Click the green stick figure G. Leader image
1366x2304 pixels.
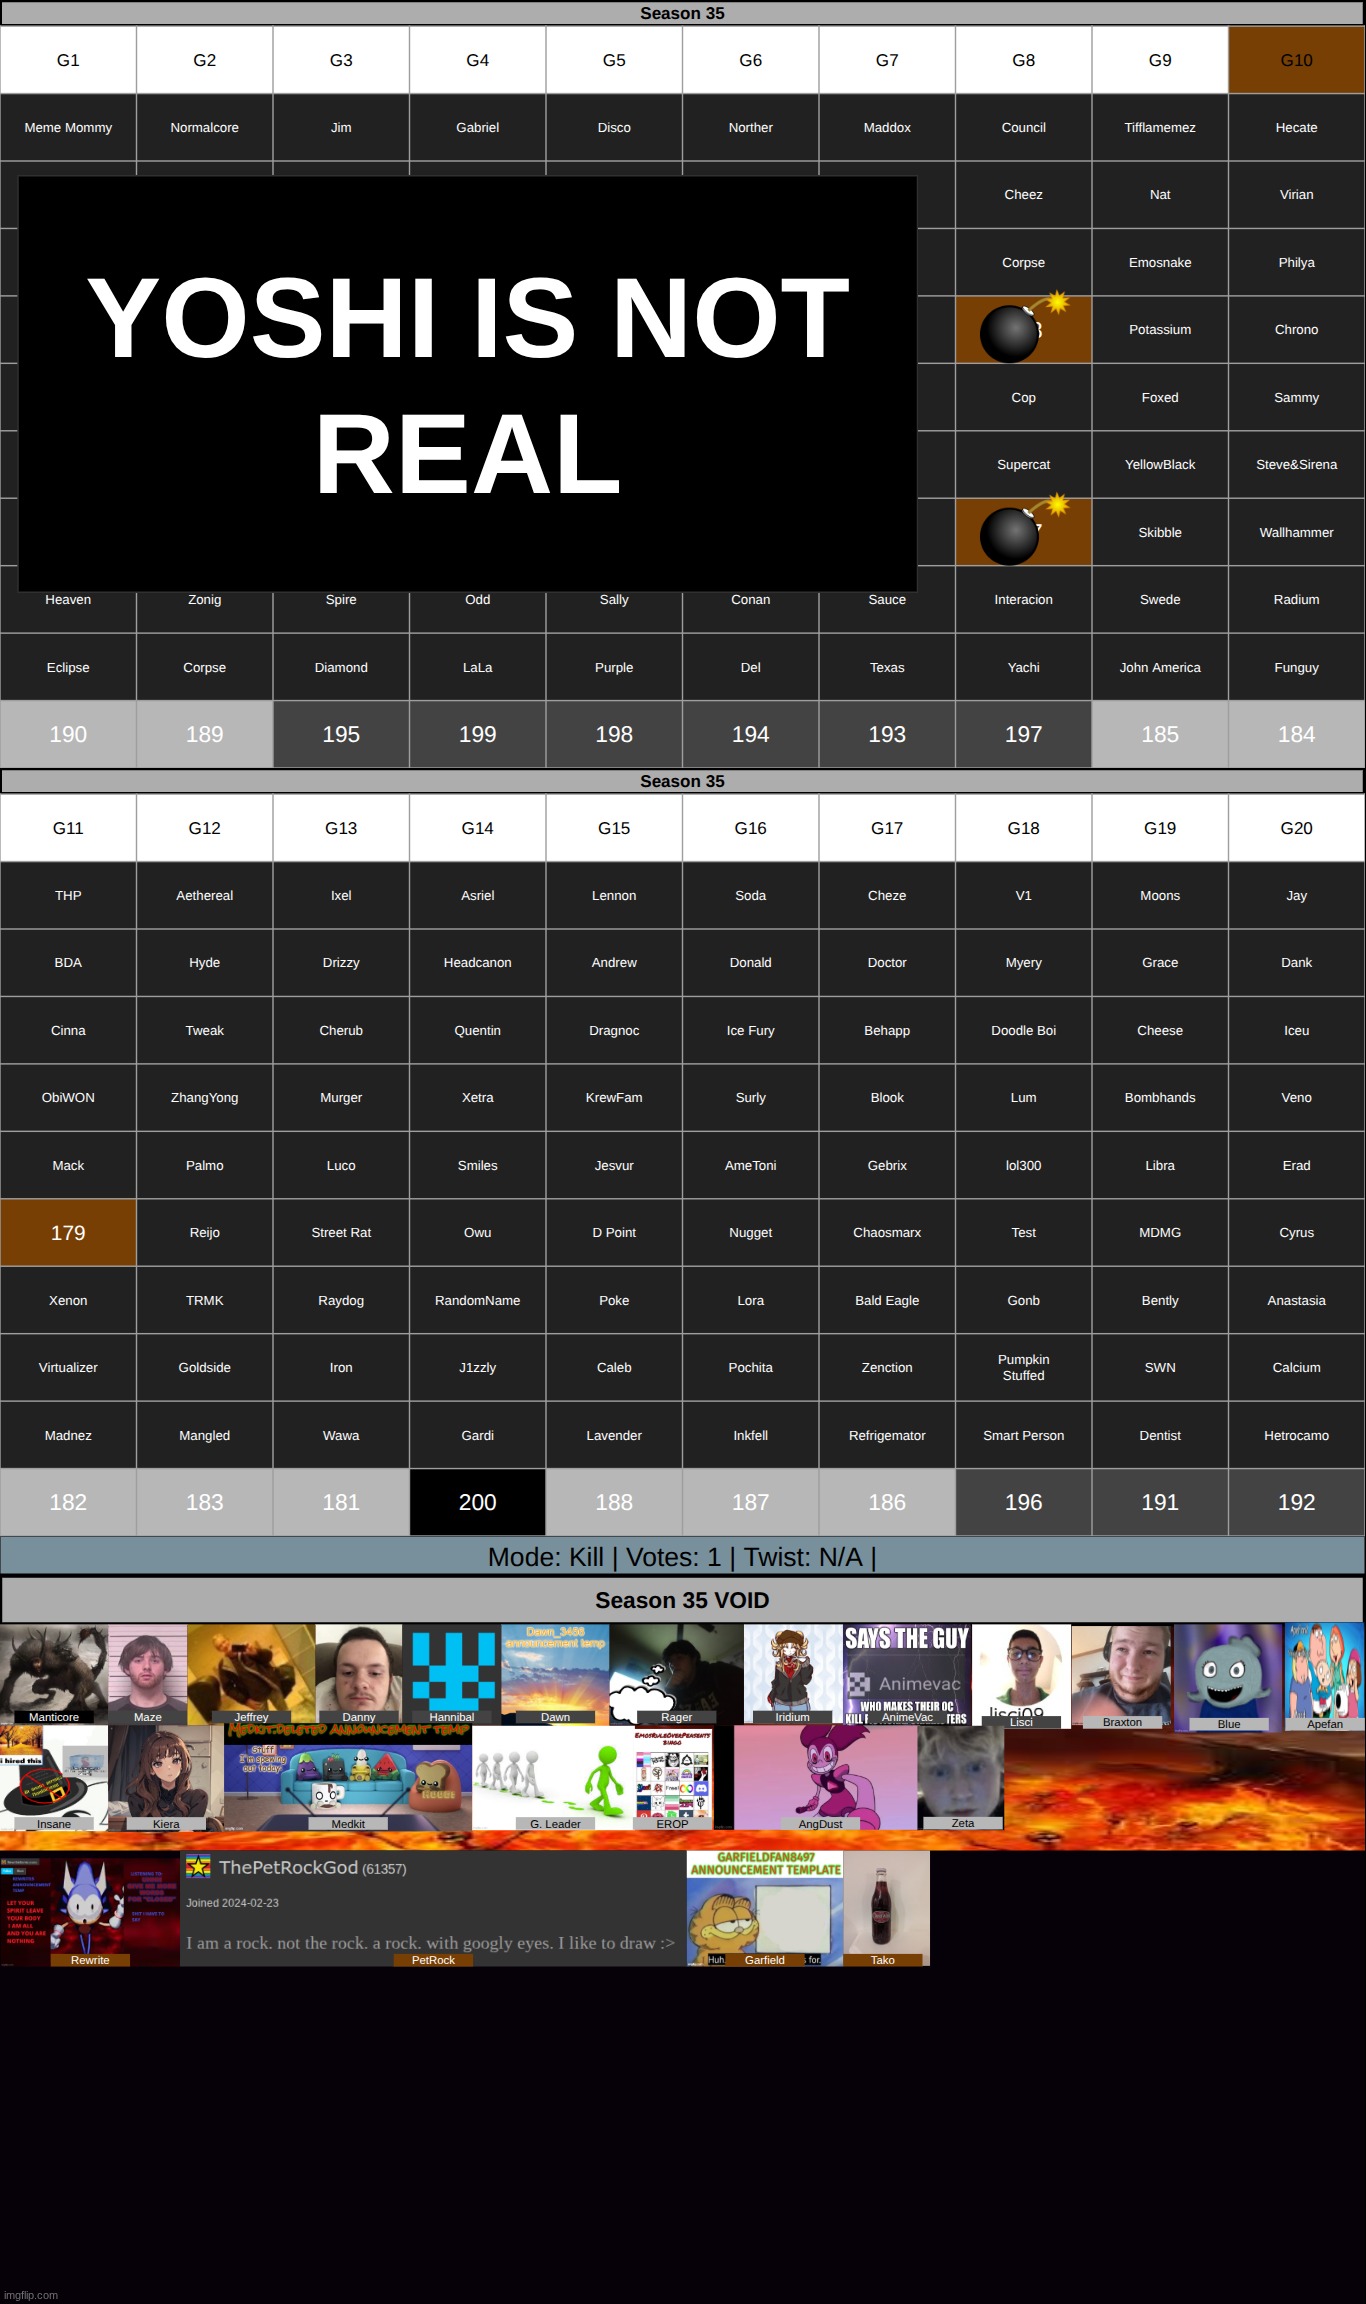coord(555,1779)
